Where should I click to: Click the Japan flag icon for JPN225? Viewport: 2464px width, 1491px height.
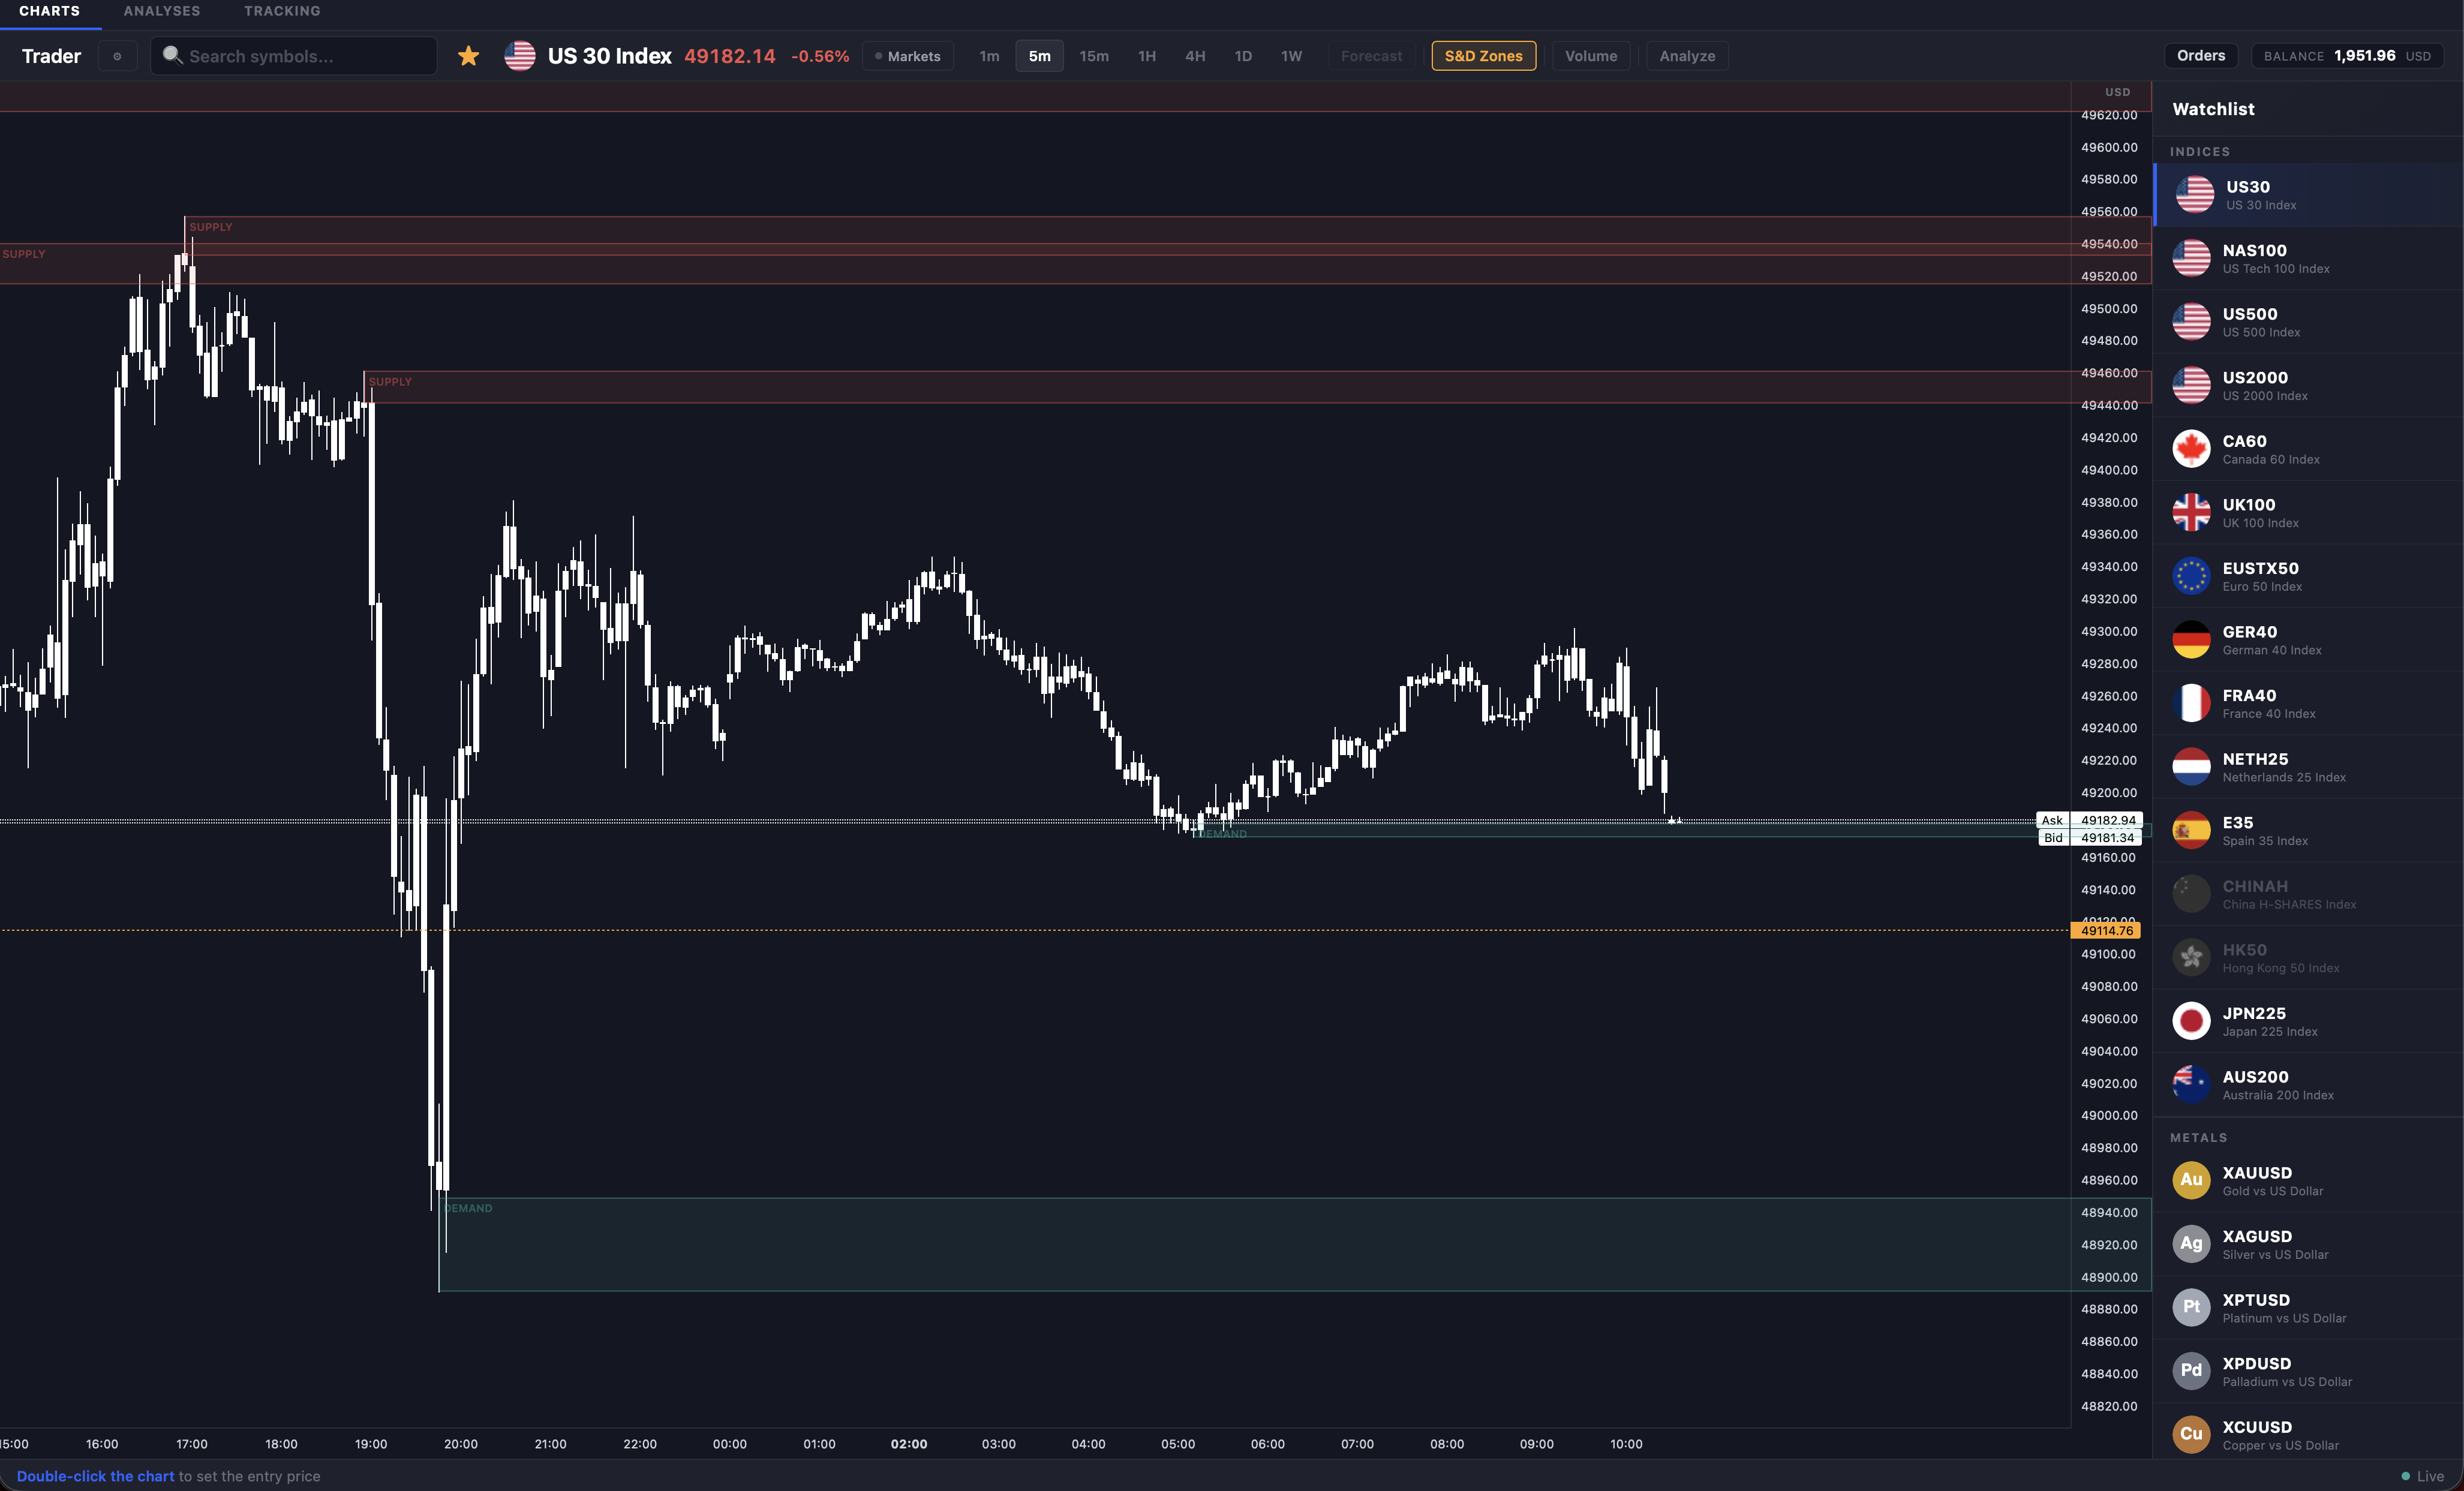pyautogui.click(x=2191, y=1020)
